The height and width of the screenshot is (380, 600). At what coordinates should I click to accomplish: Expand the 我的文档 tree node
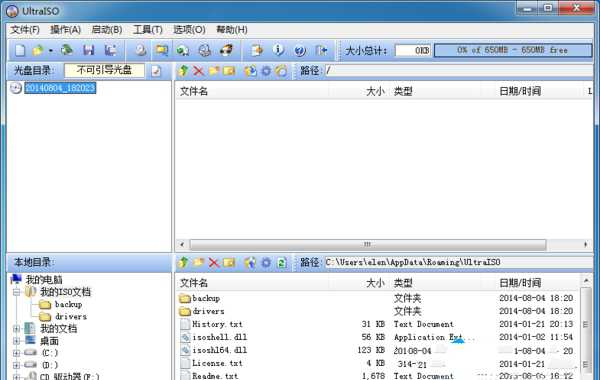(16, 329)
